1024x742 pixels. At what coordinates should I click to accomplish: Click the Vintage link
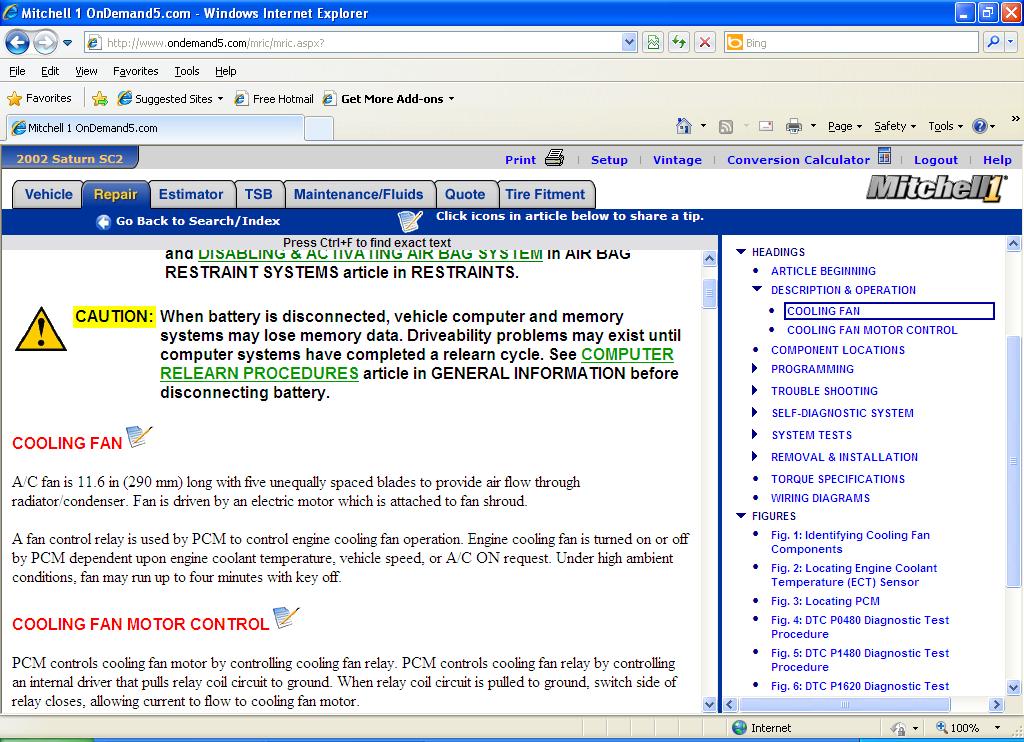(677, 159)
